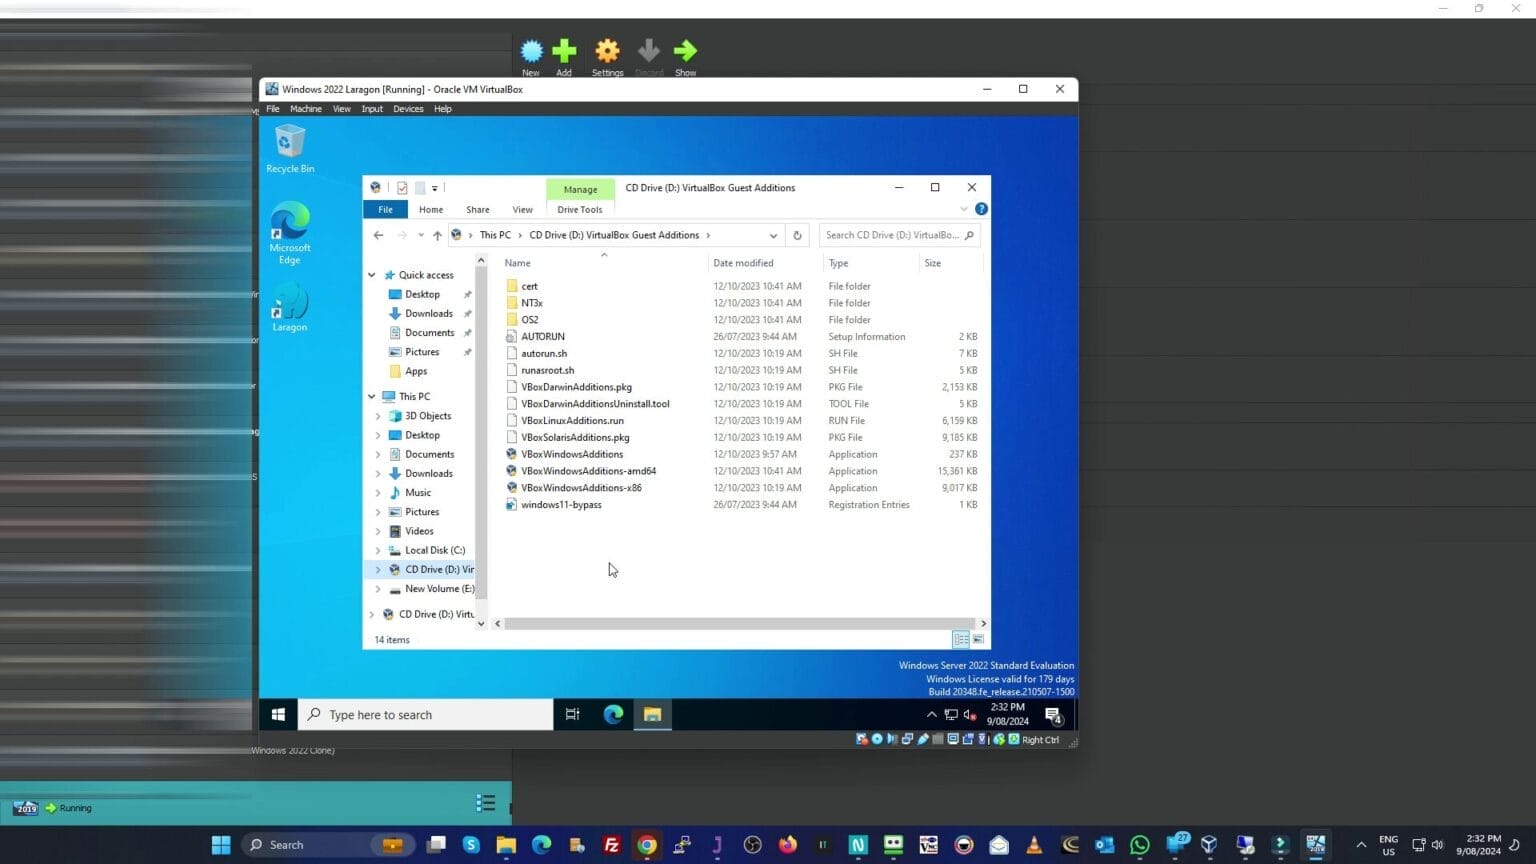The image size is (1536, 864).
Task: Open the address bar dropdown arrow
Action: 773,235
